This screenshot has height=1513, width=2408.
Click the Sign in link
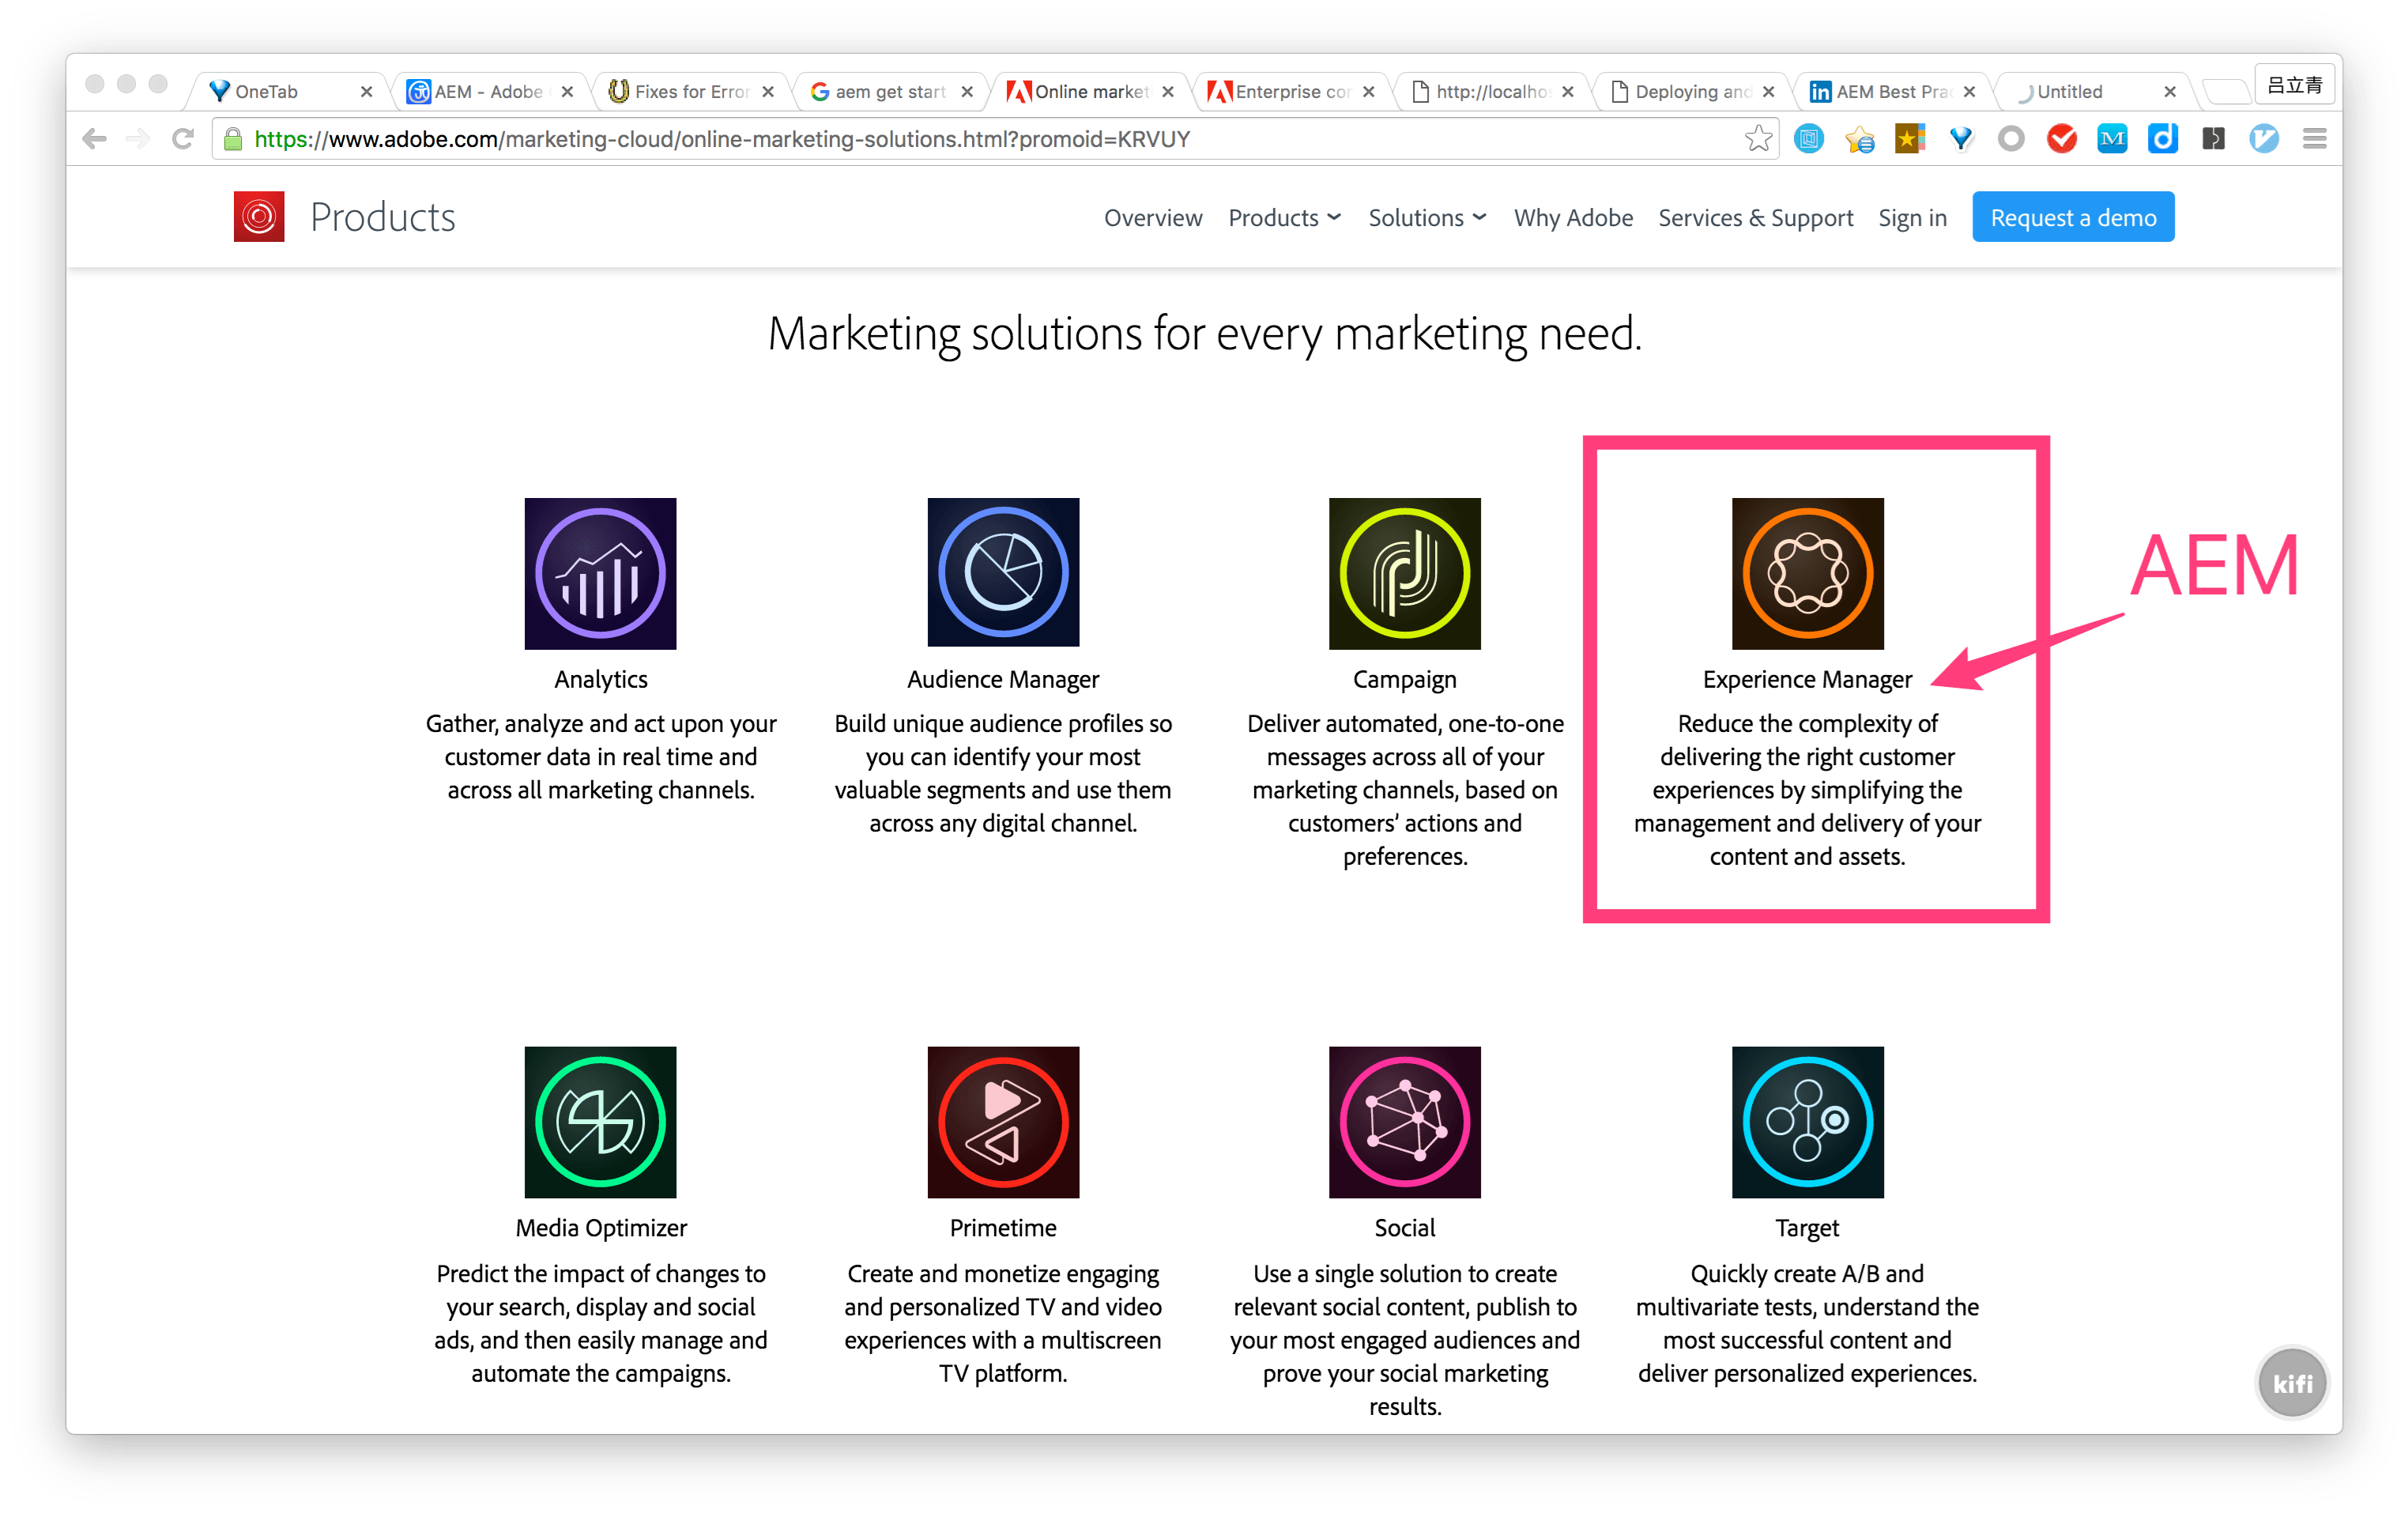point(1911,218)
